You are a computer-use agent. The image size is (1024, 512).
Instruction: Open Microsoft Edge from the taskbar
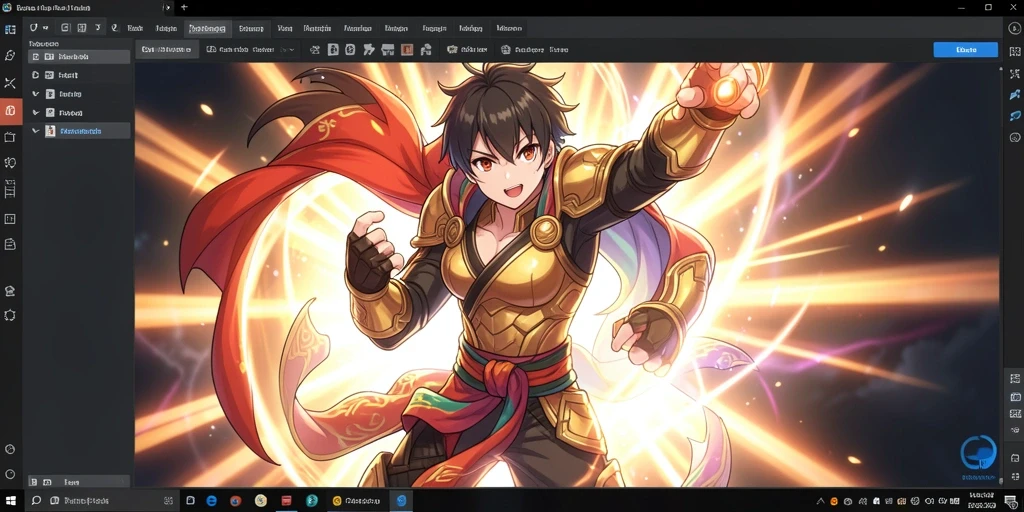212,501
